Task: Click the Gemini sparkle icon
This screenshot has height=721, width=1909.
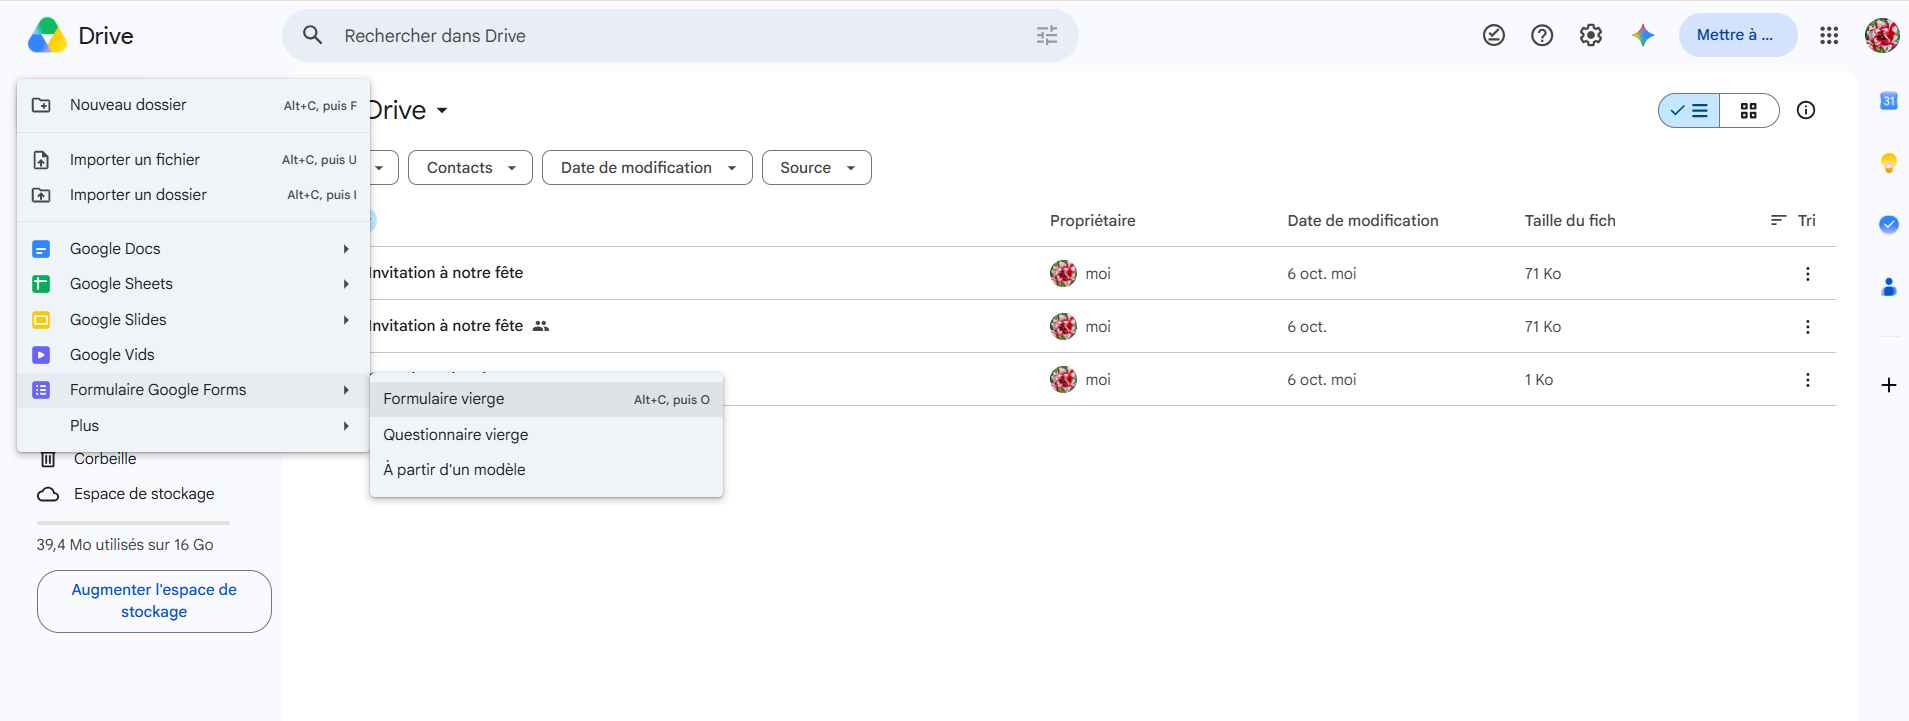Action: click(x=1643, y=35)
